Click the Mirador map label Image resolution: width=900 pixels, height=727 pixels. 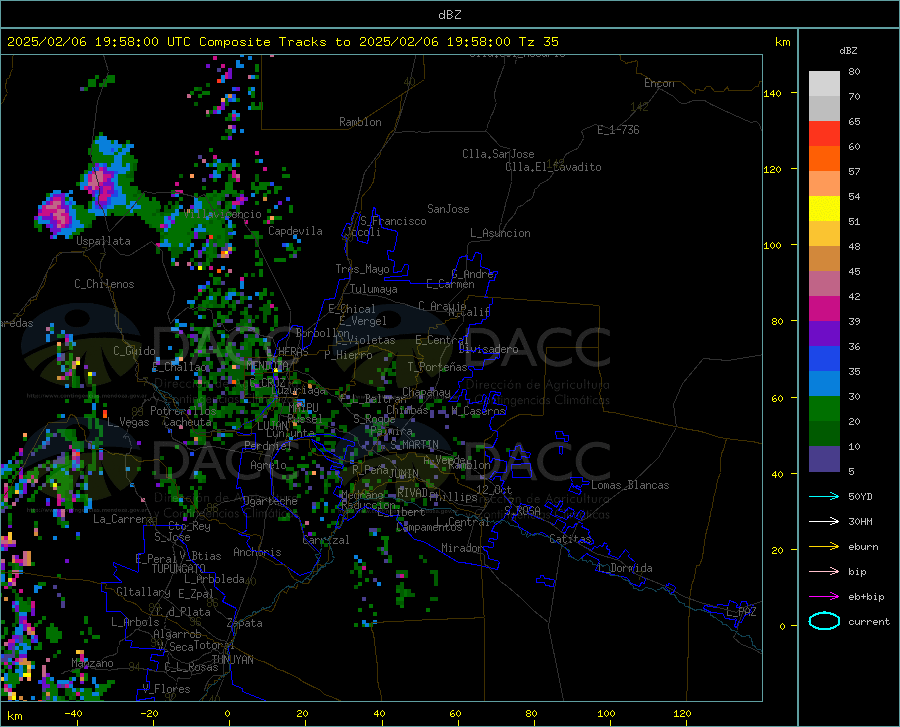(462, 548)
